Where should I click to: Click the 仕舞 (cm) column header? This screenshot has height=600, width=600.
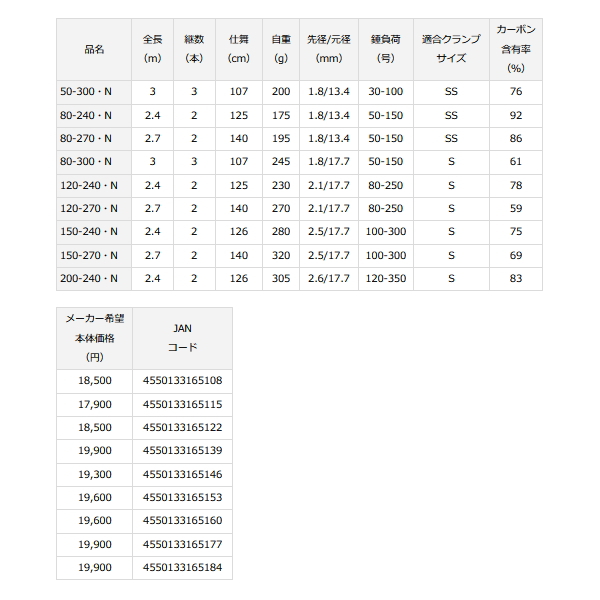(x=239, y=49)
